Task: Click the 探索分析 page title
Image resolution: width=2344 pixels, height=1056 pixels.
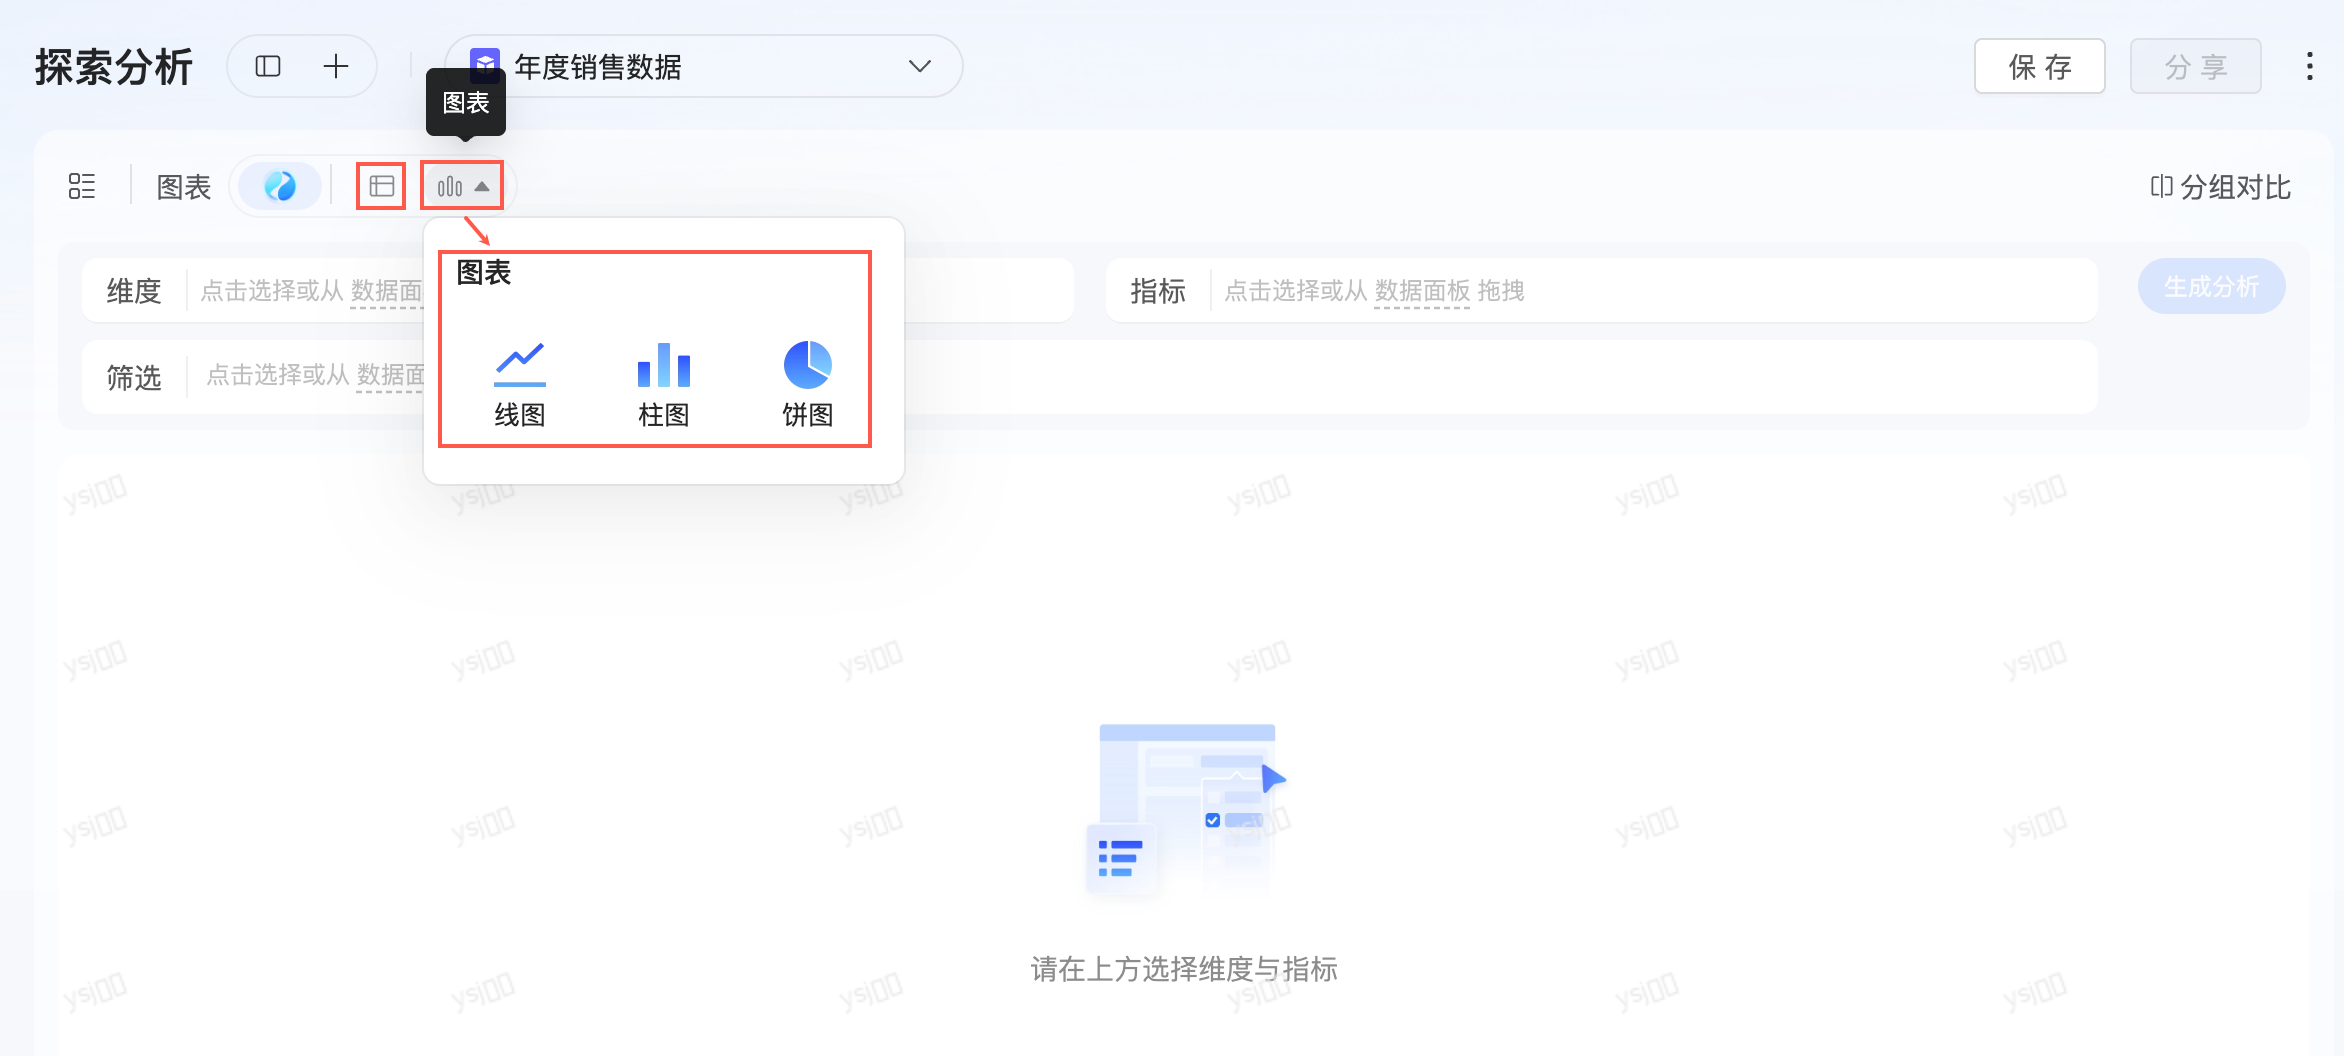Action: pyautogui.click(x=114, y=67)
